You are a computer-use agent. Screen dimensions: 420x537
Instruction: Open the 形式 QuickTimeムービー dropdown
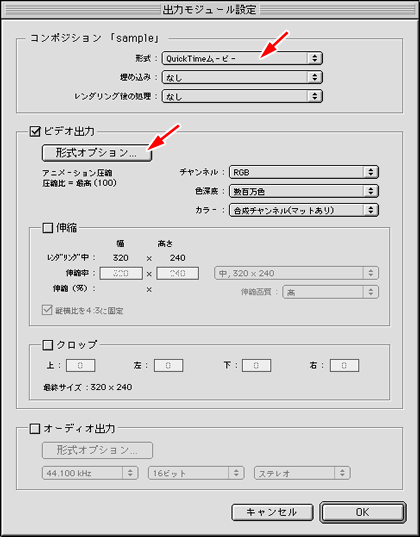(242, 58)
